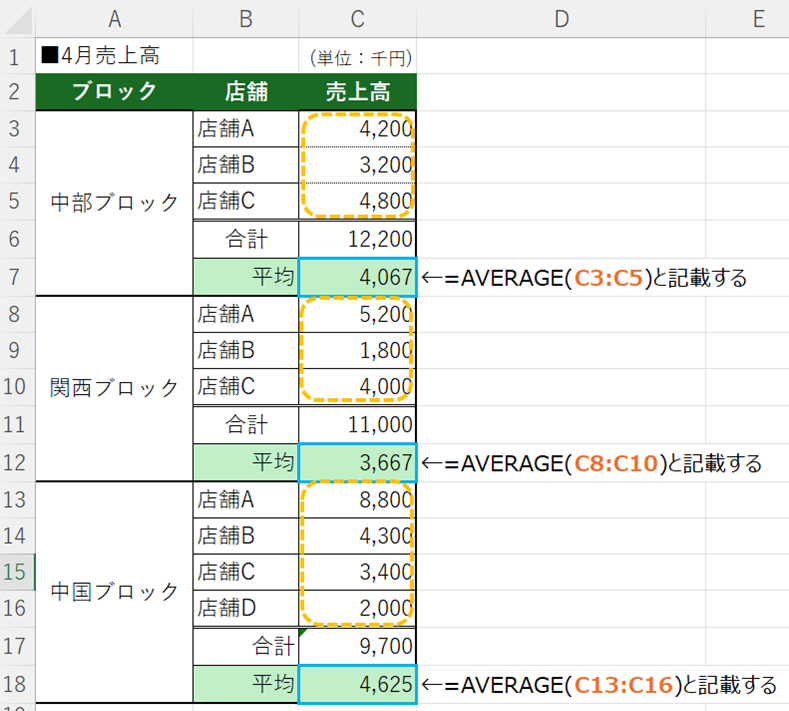Select the 関西ブロック merged cell
This screenshot has width=789, height=711.
click(x=114, y=387)
